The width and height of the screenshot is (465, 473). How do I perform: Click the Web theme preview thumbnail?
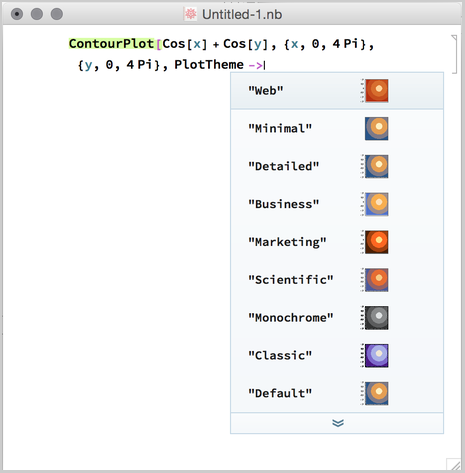pos(375,91)
